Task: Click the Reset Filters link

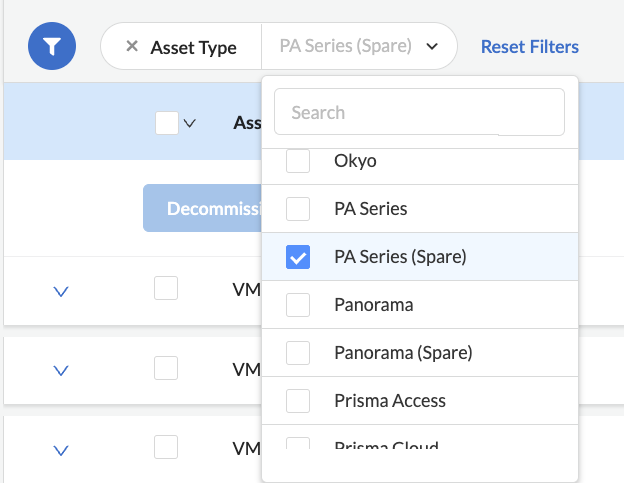Action: pos(529,46)
